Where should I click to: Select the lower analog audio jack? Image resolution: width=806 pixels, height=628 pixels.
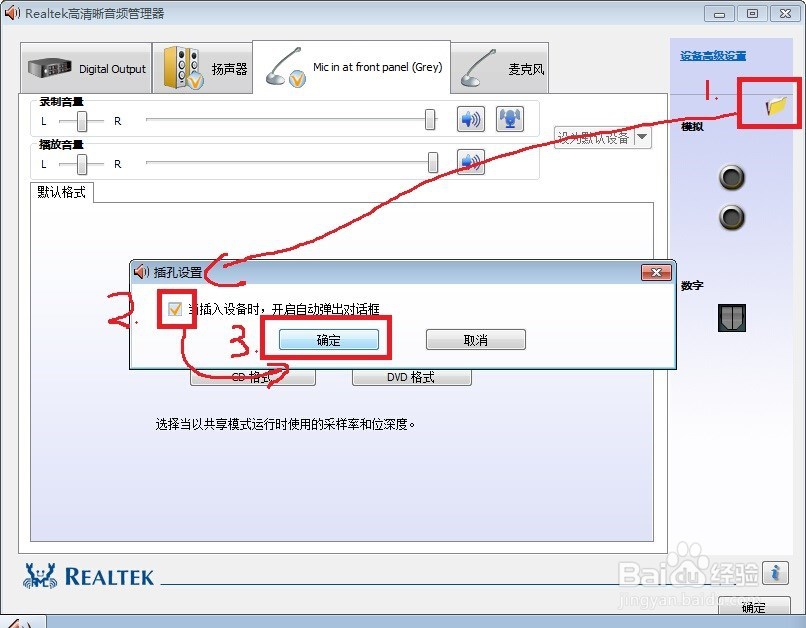[731, 217]
